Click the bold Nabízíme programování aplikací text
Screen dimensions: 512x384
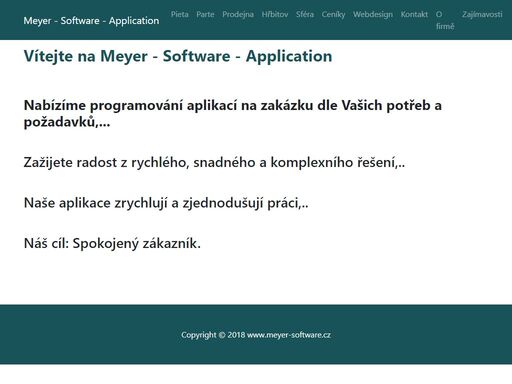click(233, 114)
